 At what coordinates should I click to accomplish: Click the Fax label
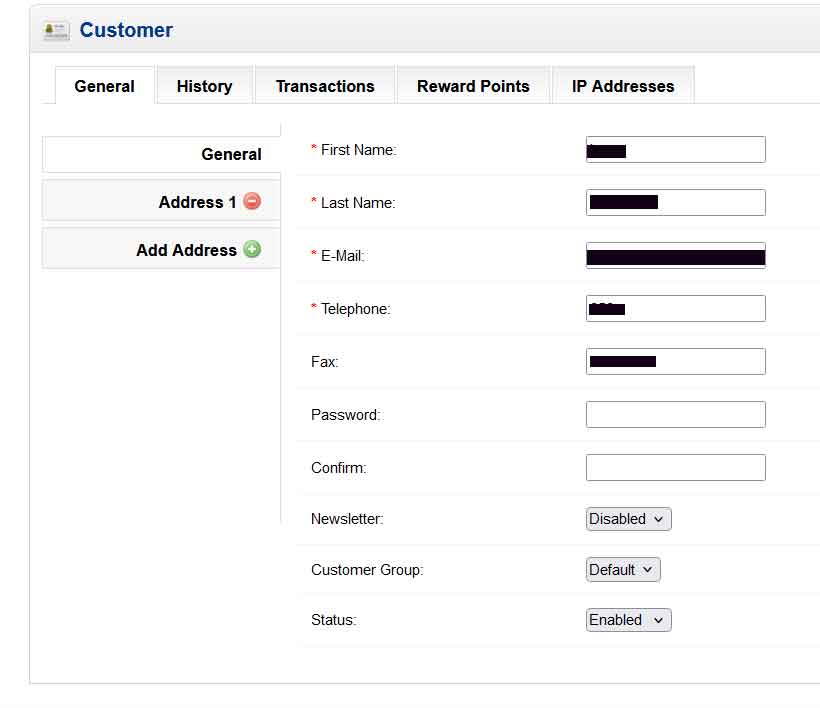325,362
